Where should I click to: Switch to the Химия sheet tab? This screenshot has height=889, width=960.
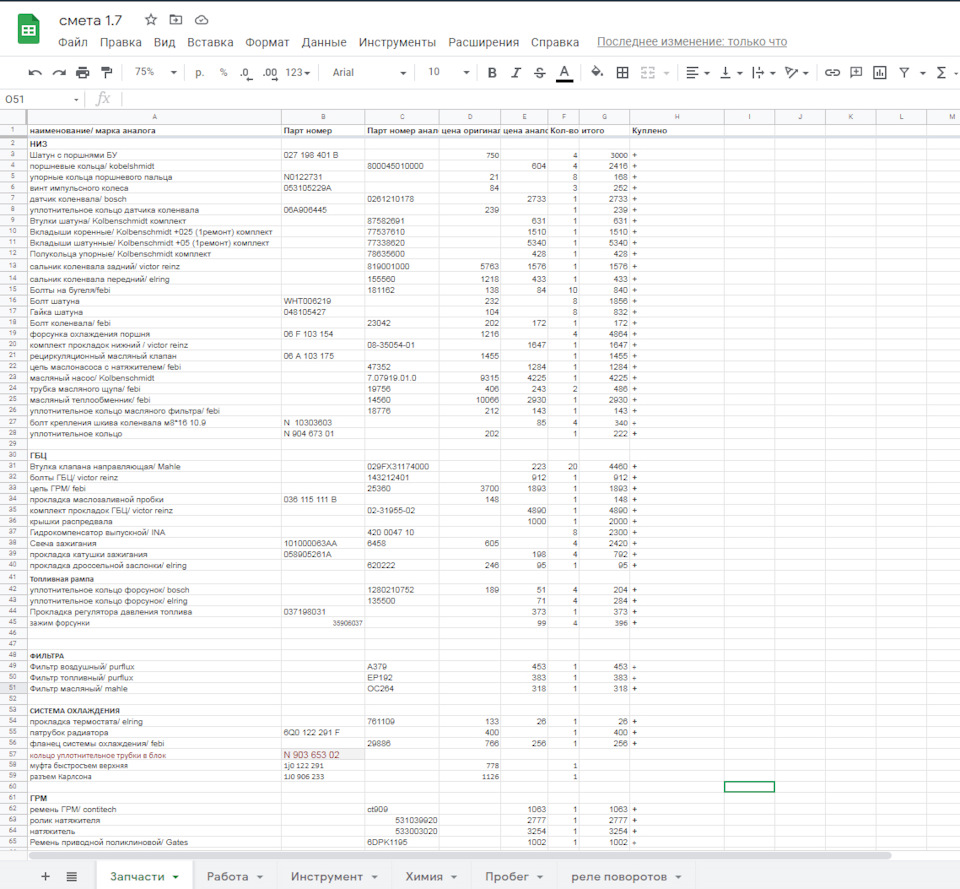click(431, 876)
